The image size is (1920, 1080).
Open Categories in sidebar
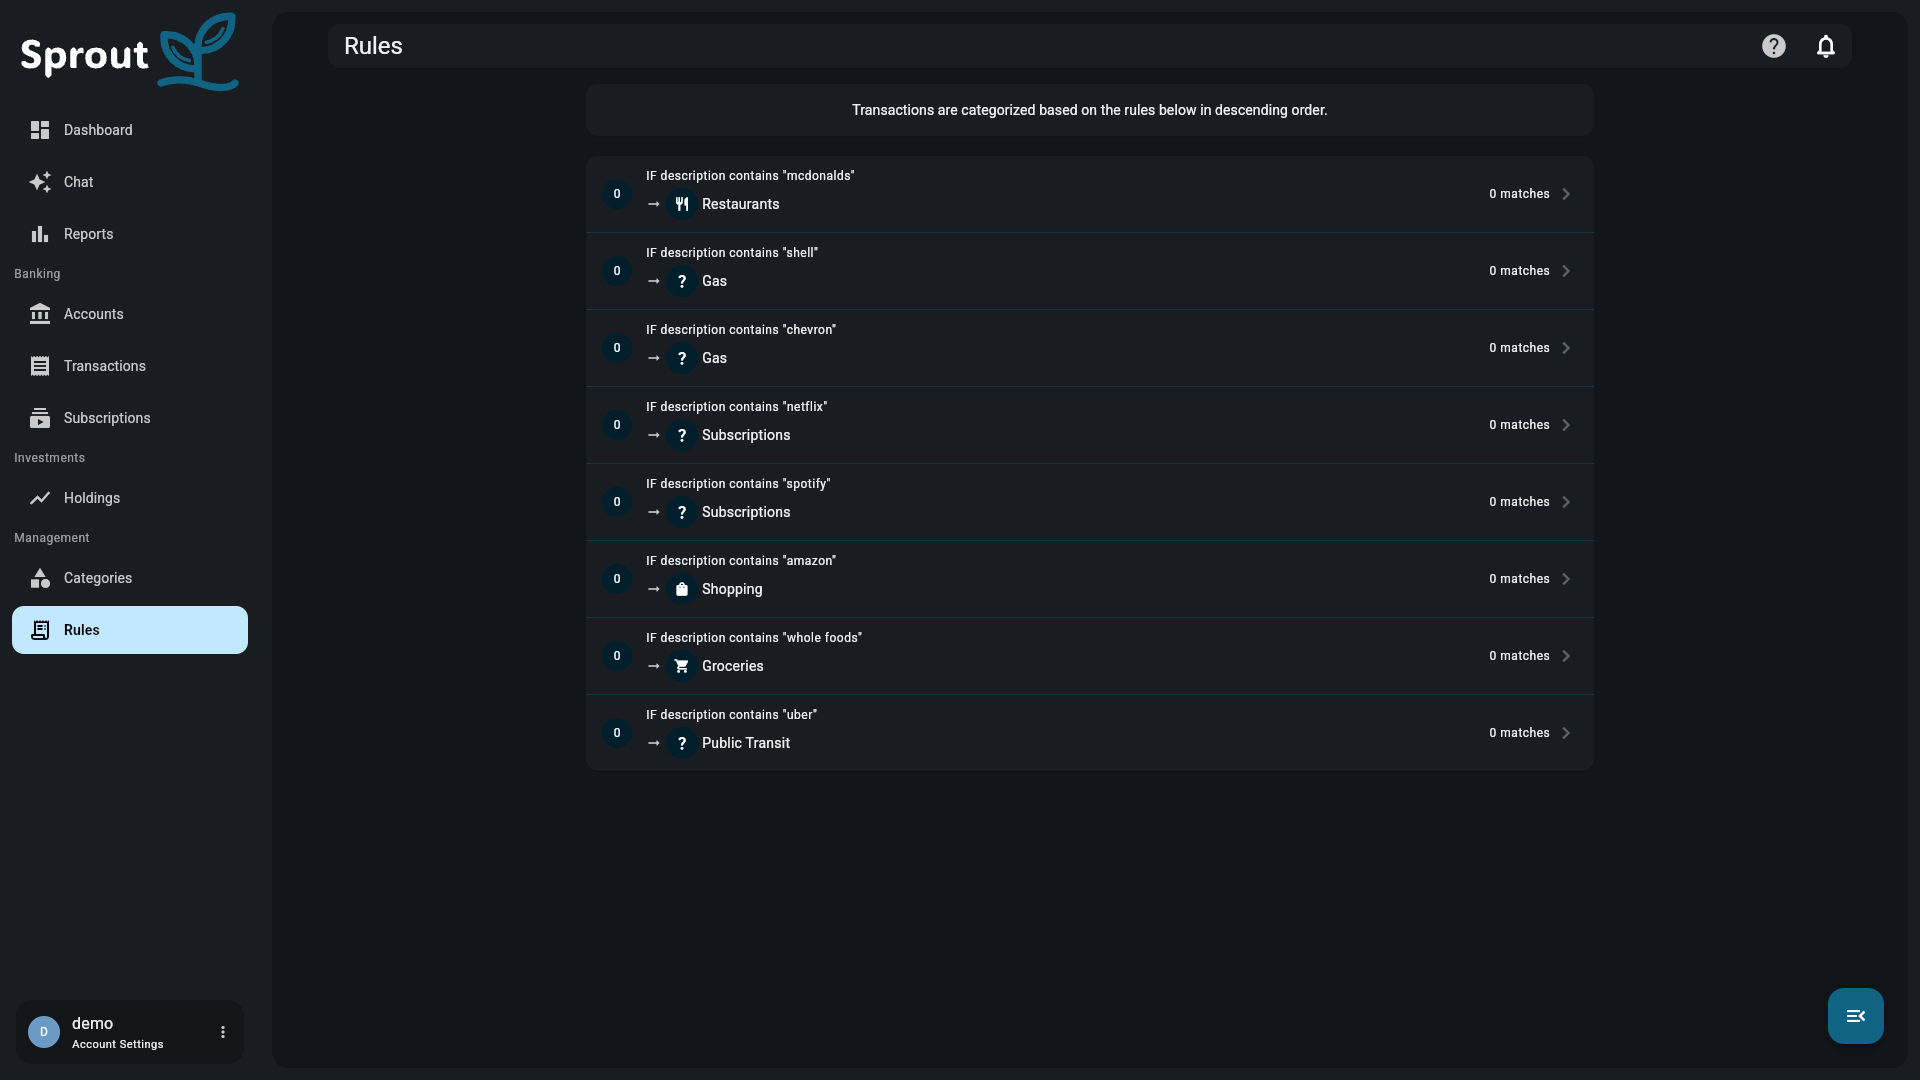[130, 578]
